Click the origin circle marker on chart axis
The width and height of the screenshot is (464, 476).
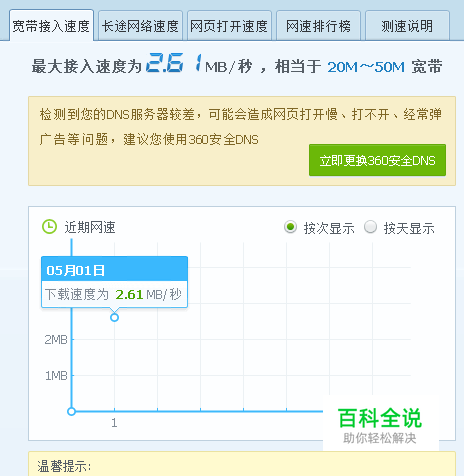coord(71,411)
